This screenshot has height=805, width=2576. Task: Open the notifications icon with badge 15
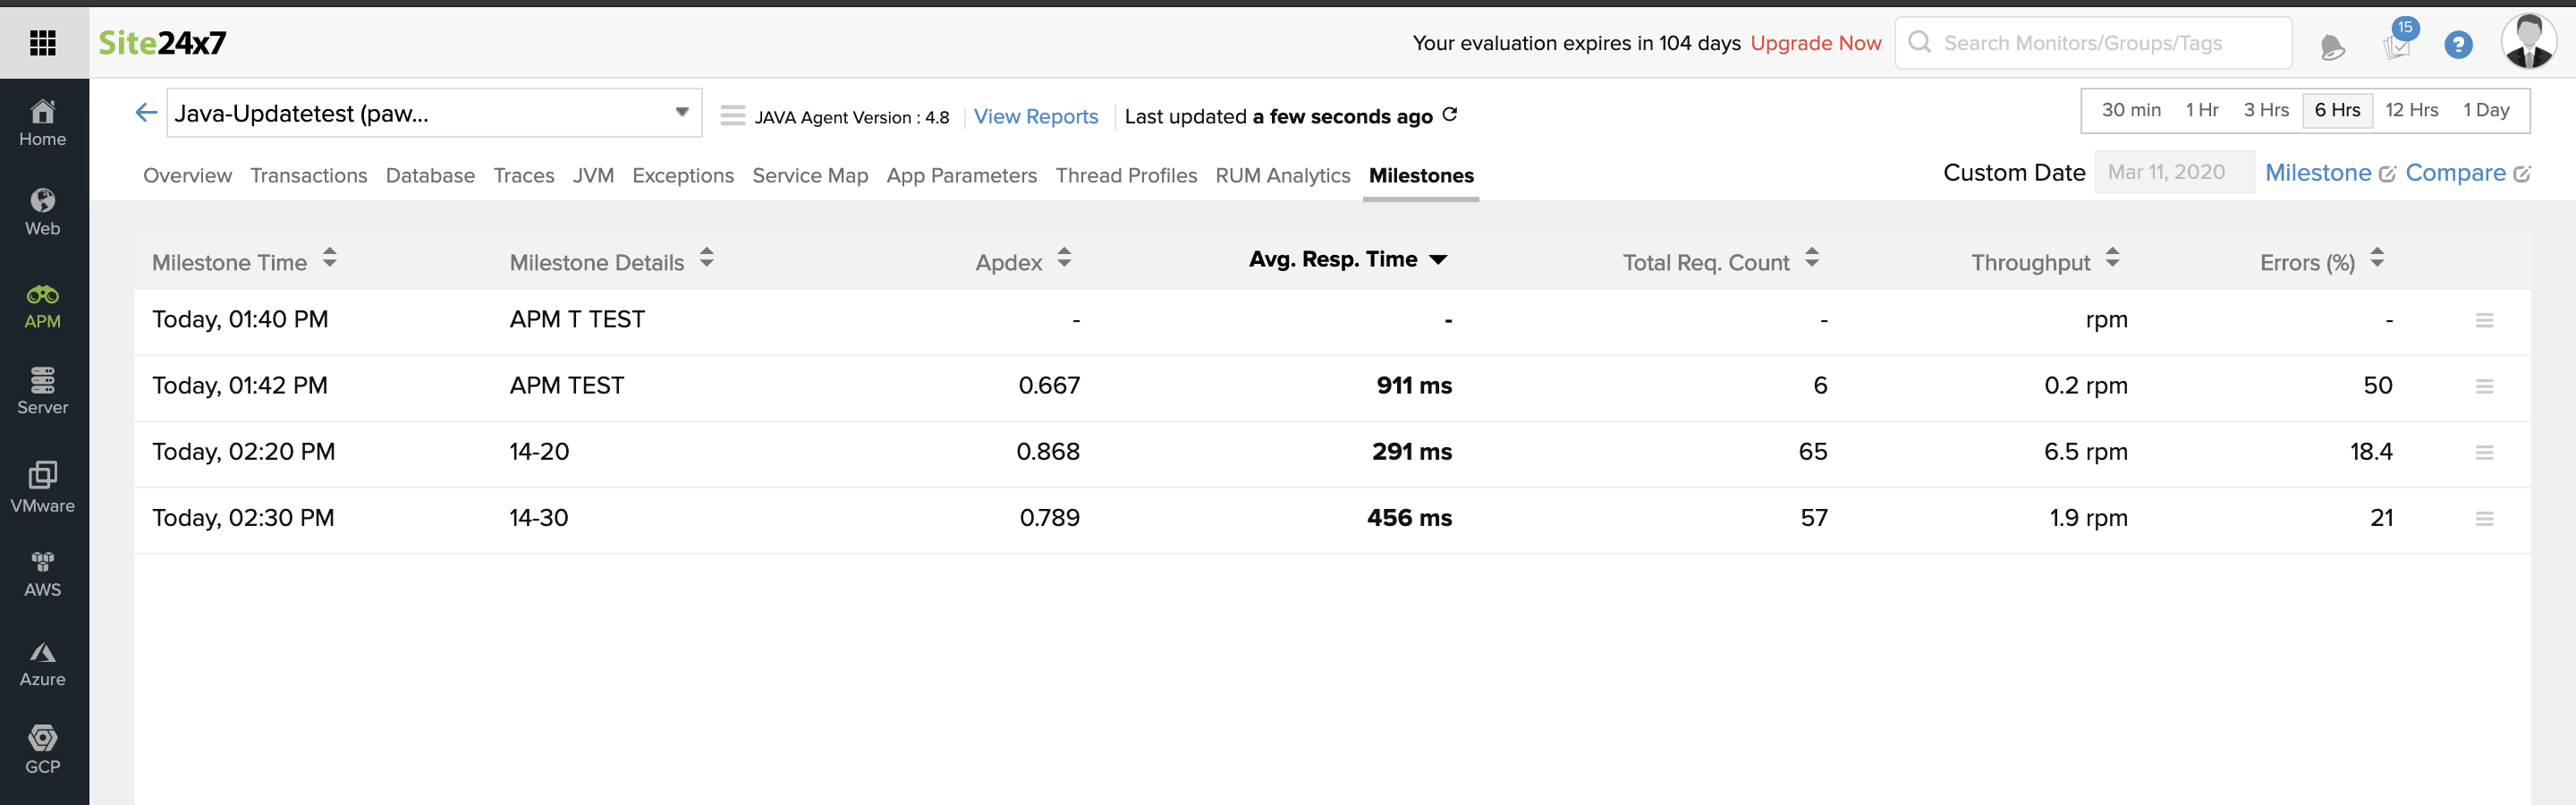2397,43
